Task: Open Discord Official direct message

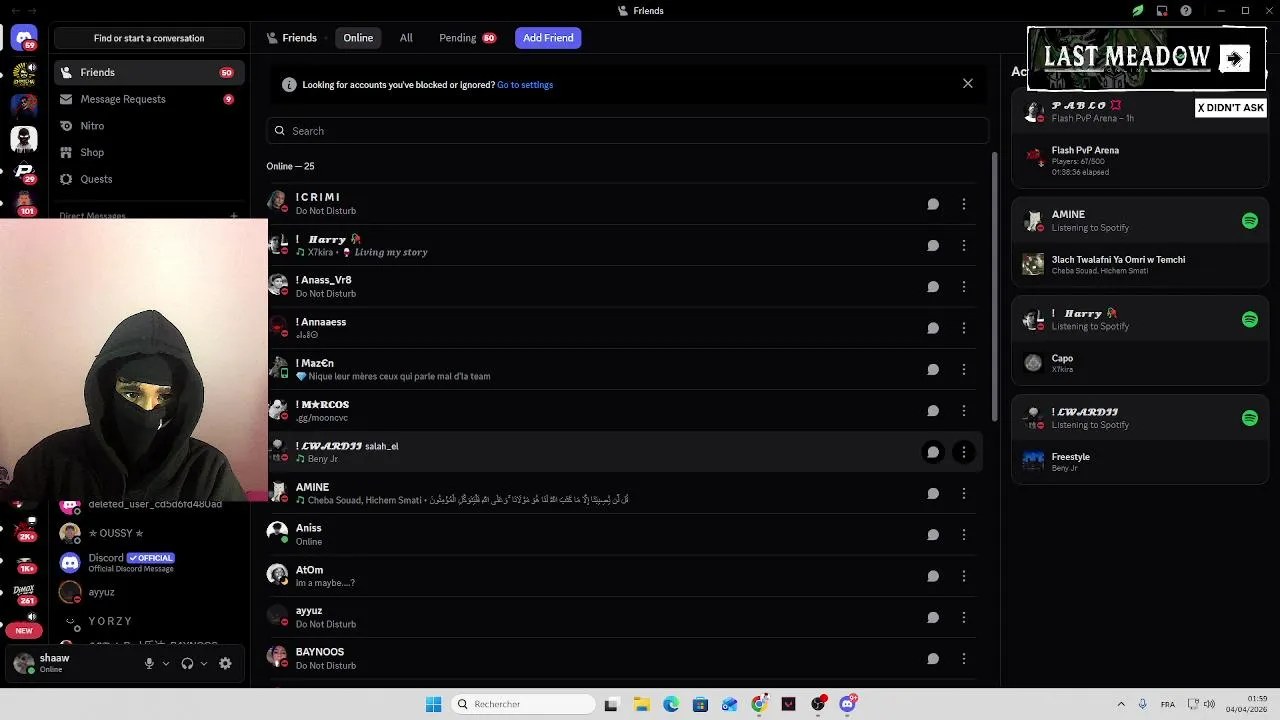Action: 149,562
